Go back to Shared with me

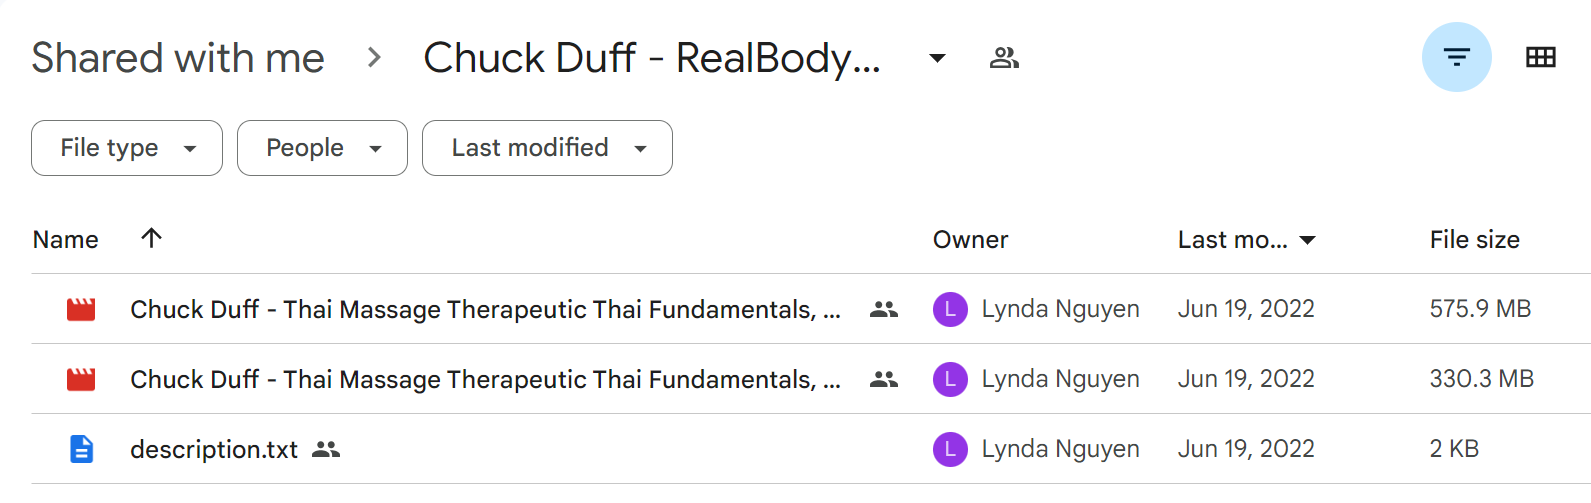(x=178, y=58)
